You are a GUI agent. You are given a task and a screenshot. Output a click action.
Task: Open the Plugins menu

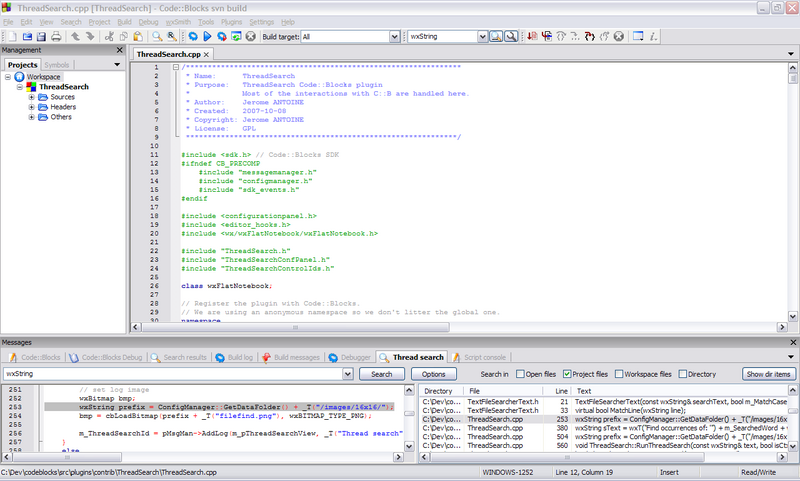coord(231,22)
